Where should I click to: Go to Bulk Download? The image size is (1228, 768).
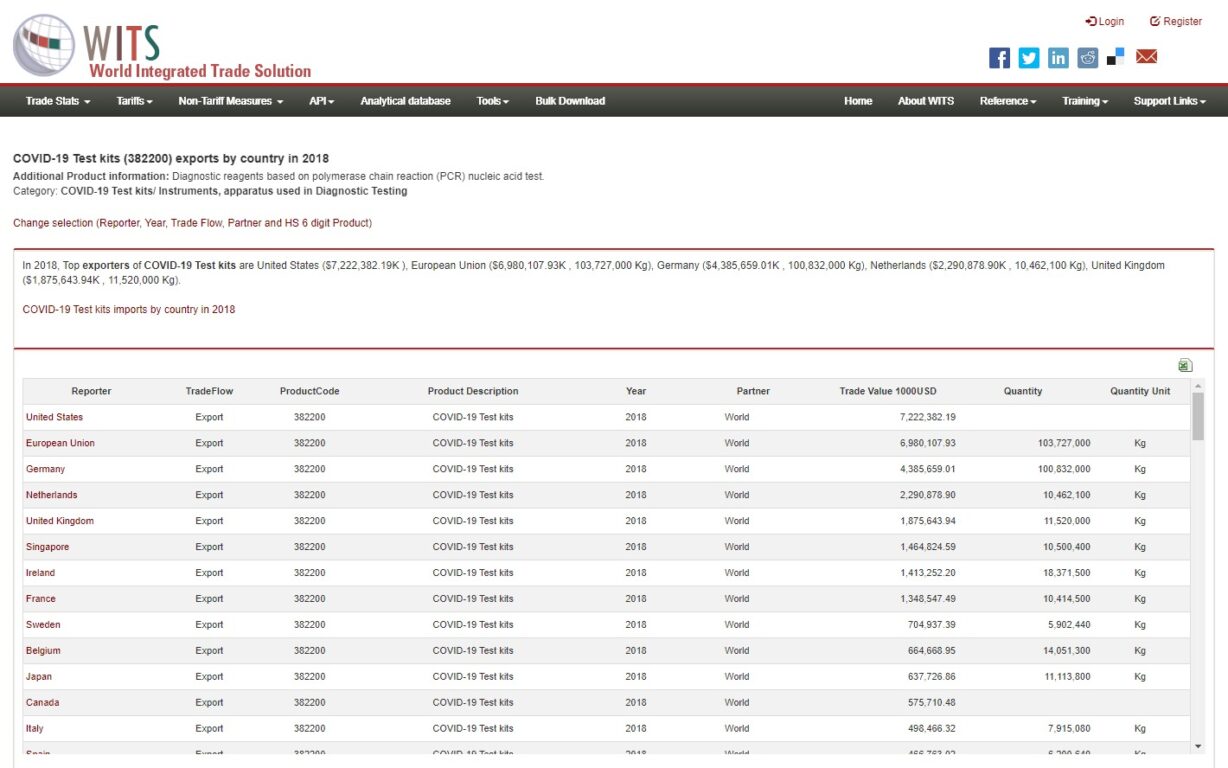point(570,101)
